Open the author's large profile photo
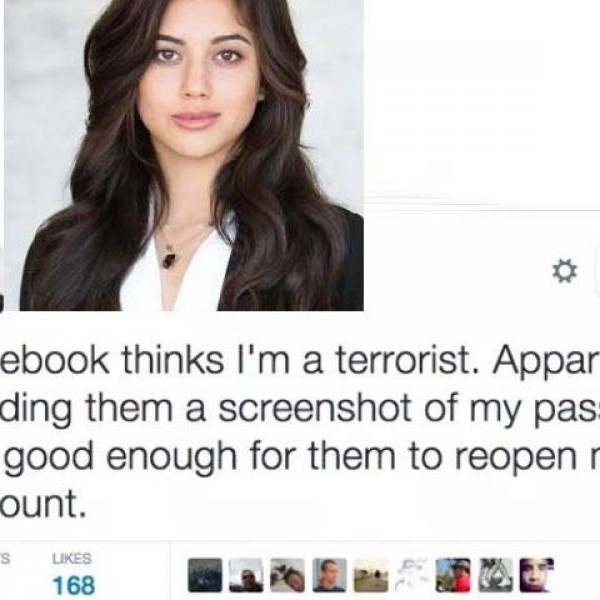This screenshot has width=600, height=600. pos(184,155)
